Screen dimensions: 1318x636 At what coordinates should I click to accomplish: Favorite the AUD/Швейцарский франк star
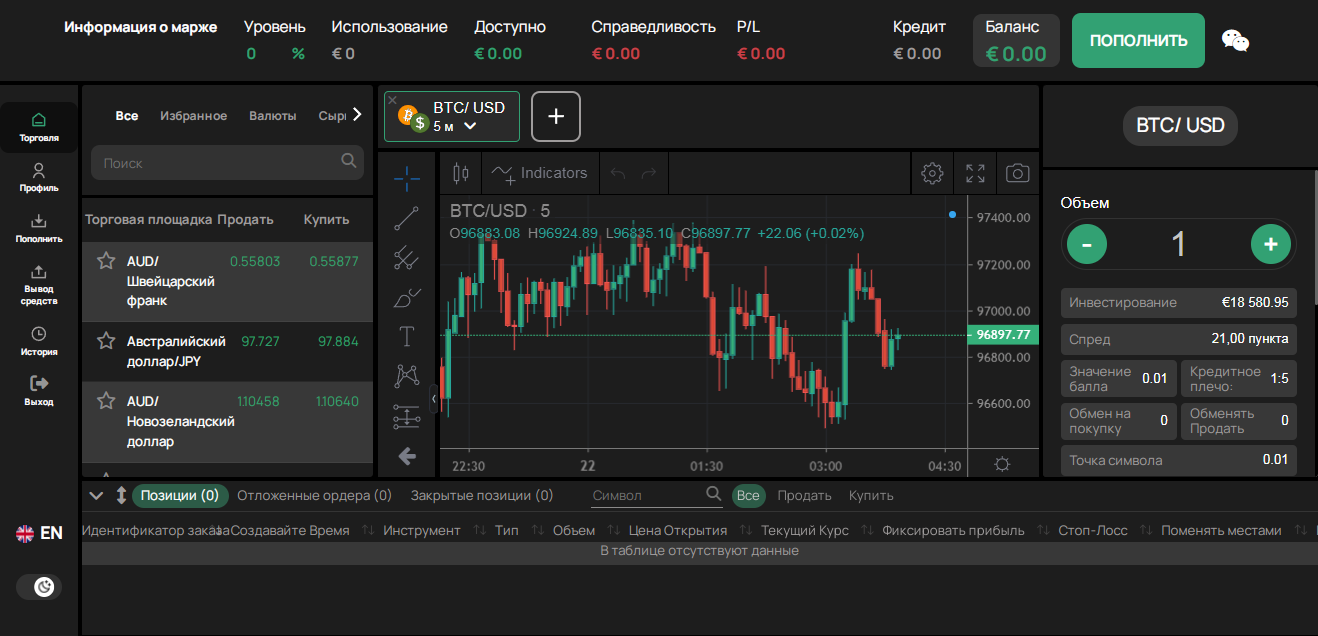pos(106,261)
